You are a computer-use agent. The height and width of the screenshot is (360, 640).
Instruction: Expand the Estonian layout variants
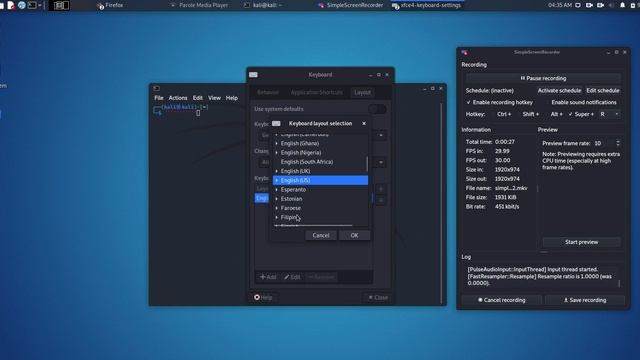click(277, 199)
